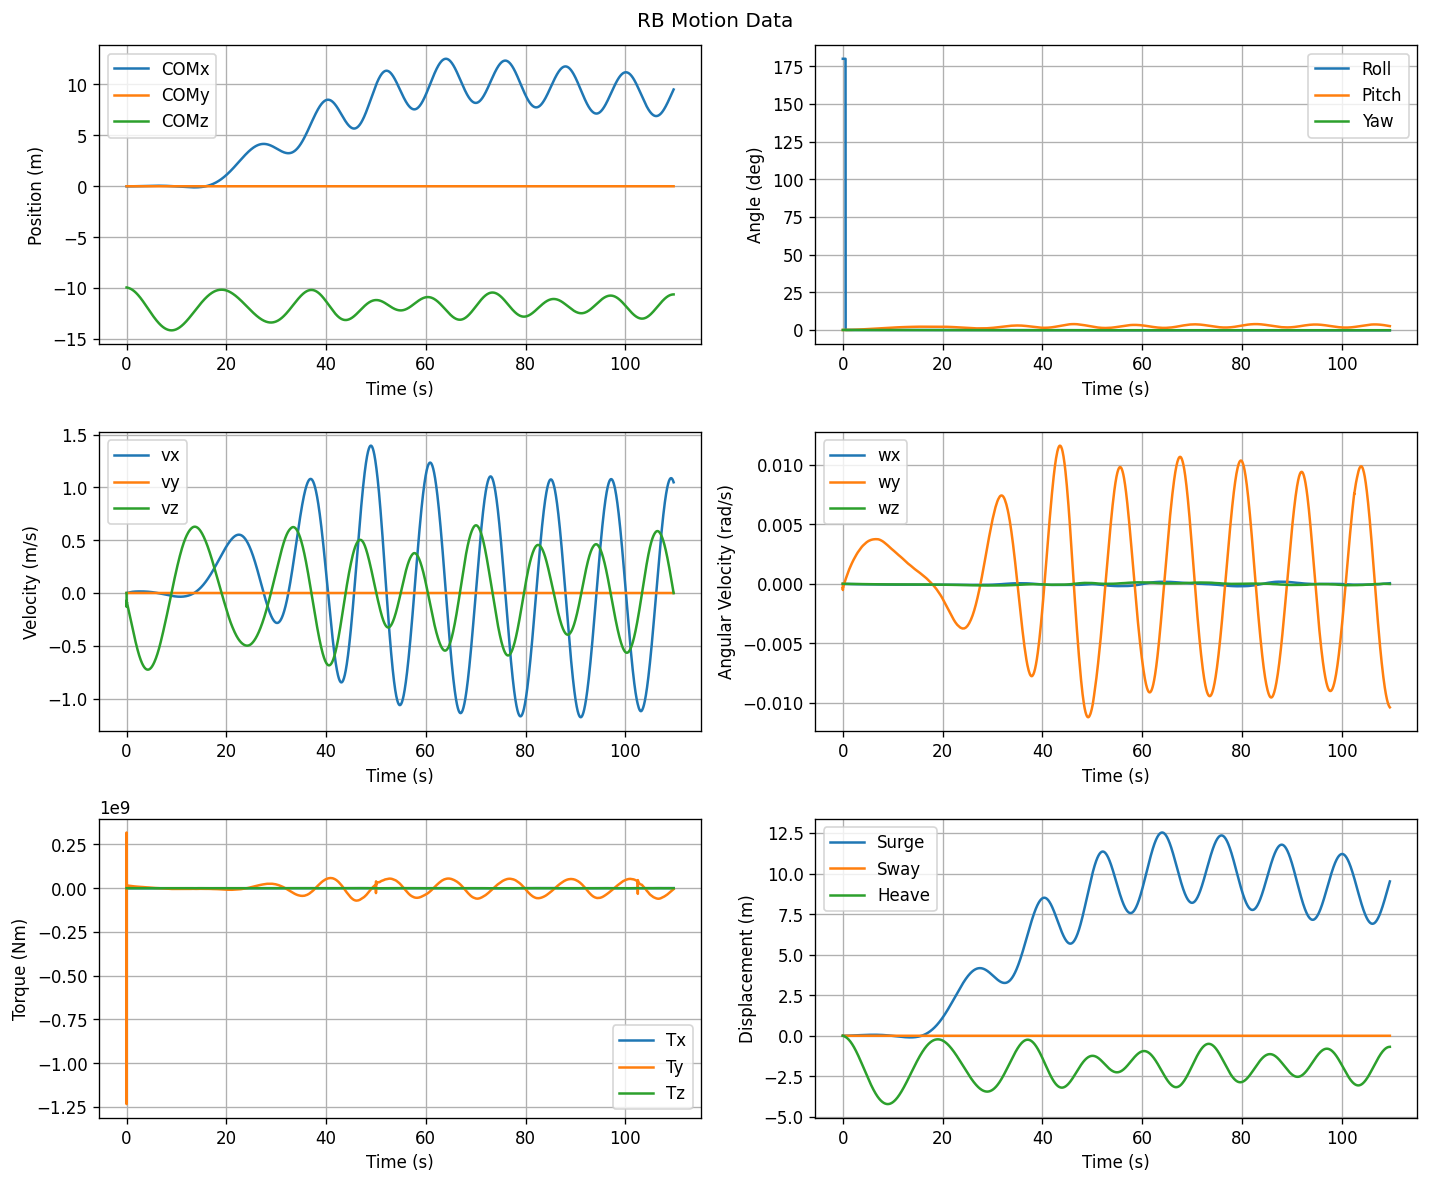Click "Time (s)" under the Velocity plot
This screenshot has height=1184, width=1429.
click(400, 775)
